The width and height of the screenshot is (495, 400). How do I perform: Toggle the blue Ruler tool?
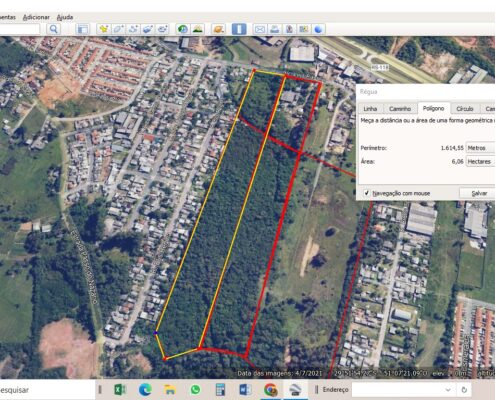pyautogui.click(x=239, y=29)
